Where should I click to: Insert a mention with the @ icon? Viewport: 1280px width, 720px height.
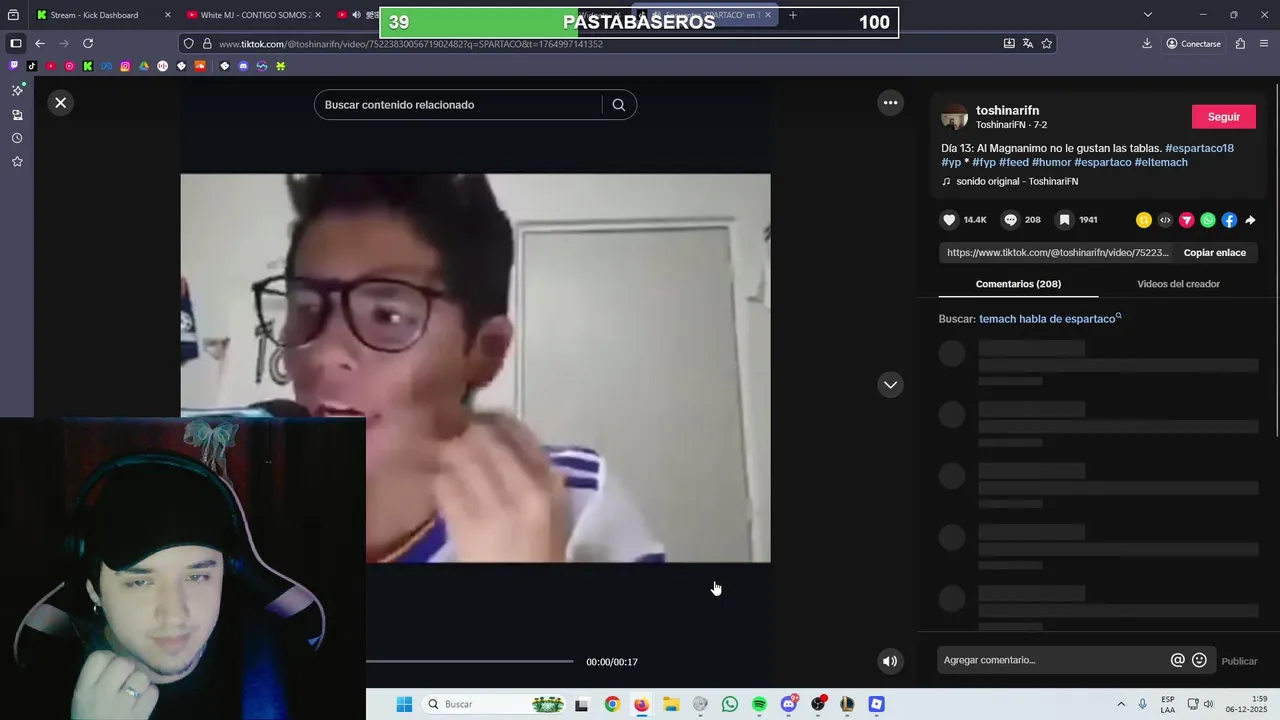pyautogui.click(x=1177, y=660)
